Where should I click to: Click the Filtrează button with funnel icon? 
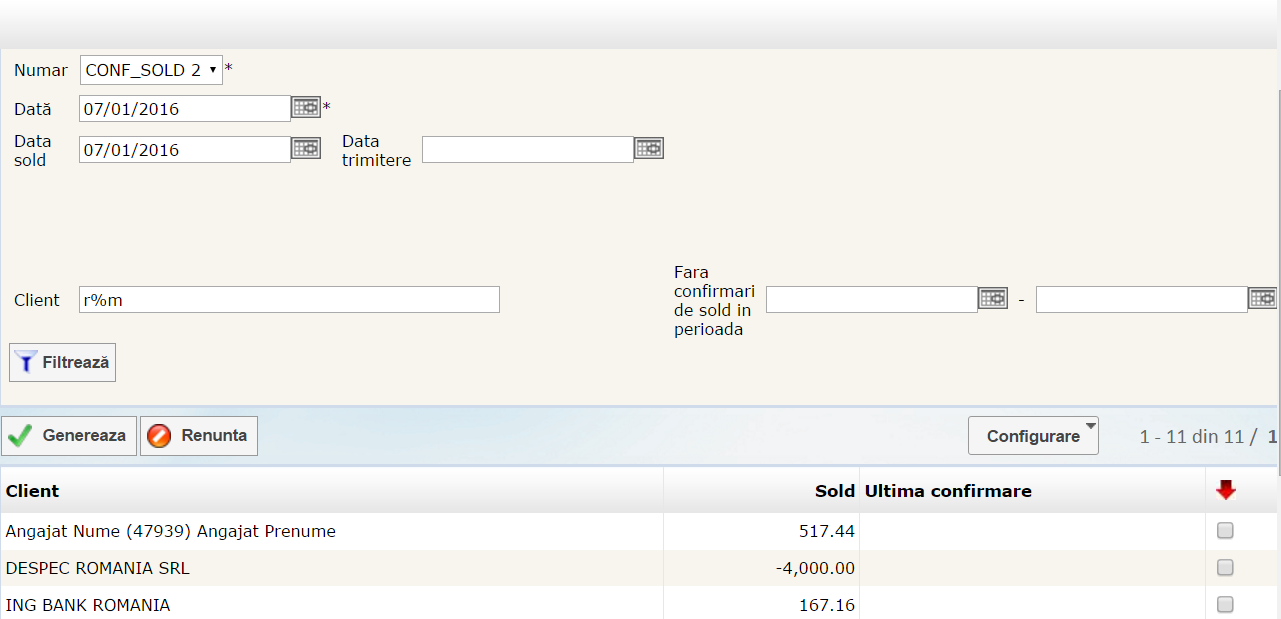click(x=63, y=362)
